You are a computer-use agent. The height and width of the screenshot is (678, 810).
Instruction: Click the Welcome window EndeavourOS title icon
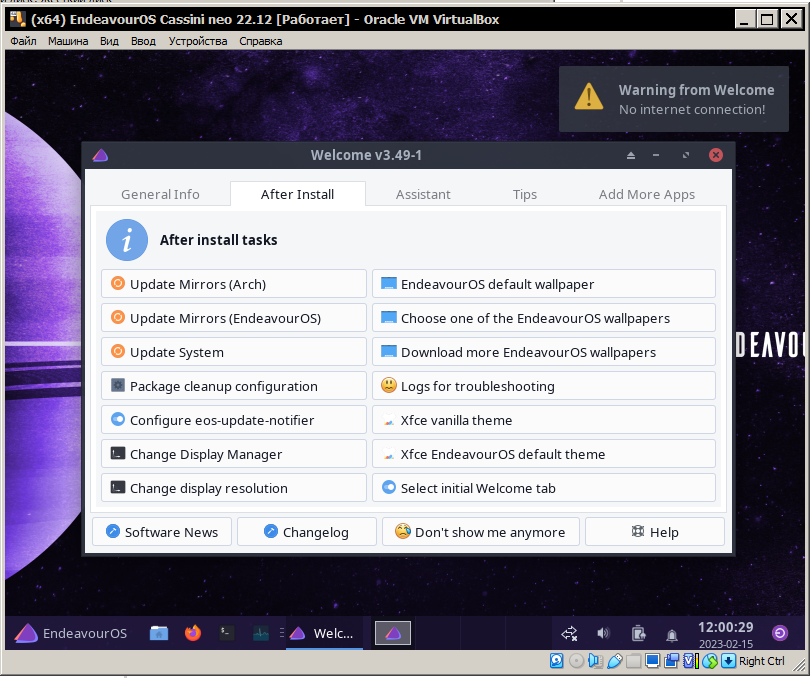point(100,155)
